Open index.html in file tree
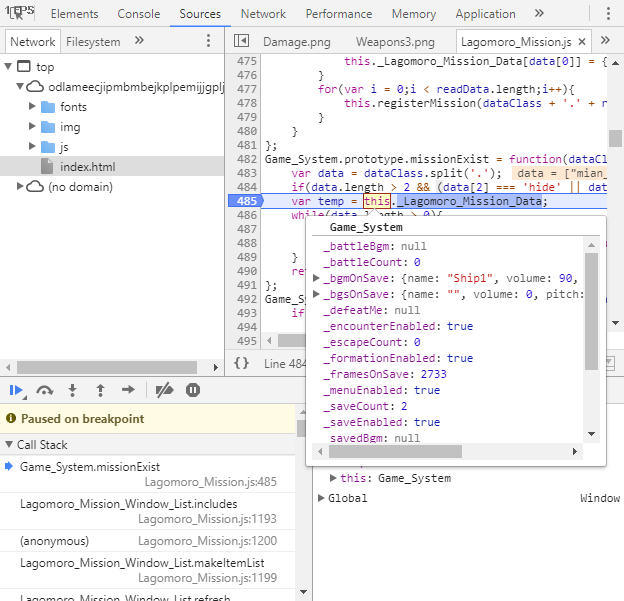Image resolution: width=624 pixels, height=601 pixels. [x=88, y=166]
